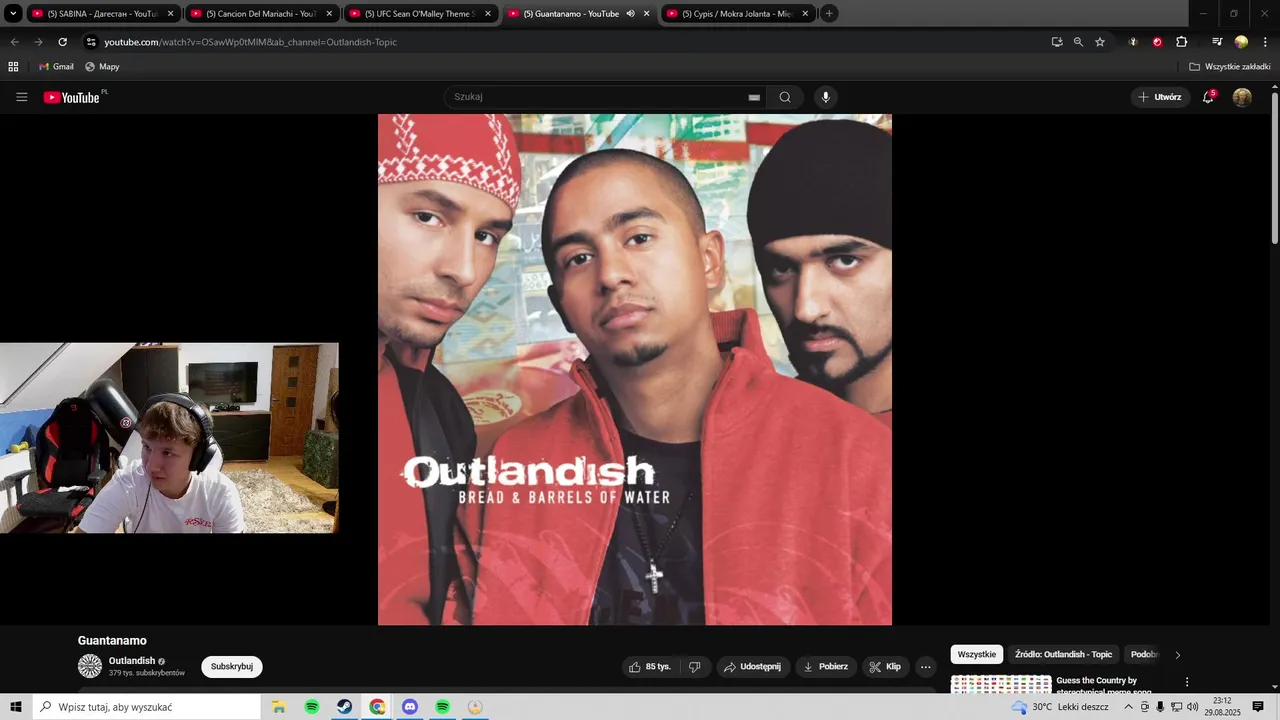Switch to Cancion Del Mariachi tab
Viewport: 1280px width, 720px height.
(x=260, y=14)
